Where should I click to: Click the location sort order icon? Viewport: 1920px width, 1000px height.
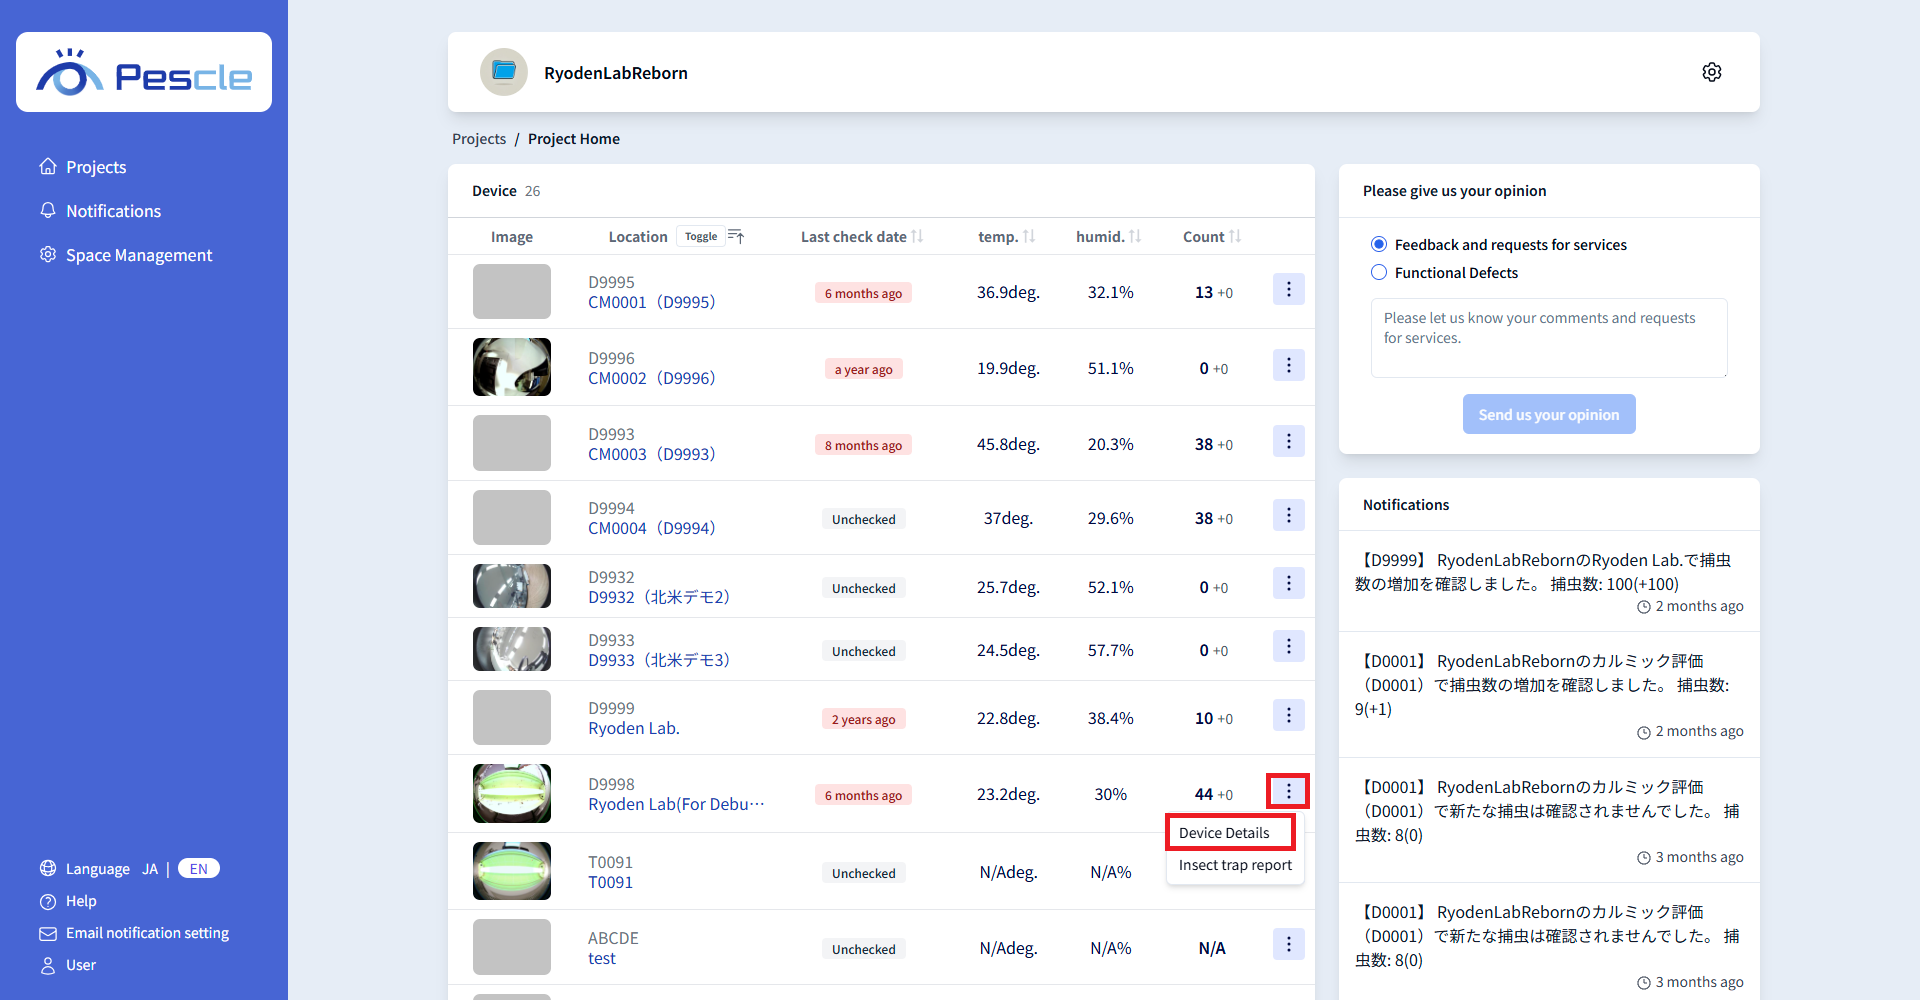736,237
